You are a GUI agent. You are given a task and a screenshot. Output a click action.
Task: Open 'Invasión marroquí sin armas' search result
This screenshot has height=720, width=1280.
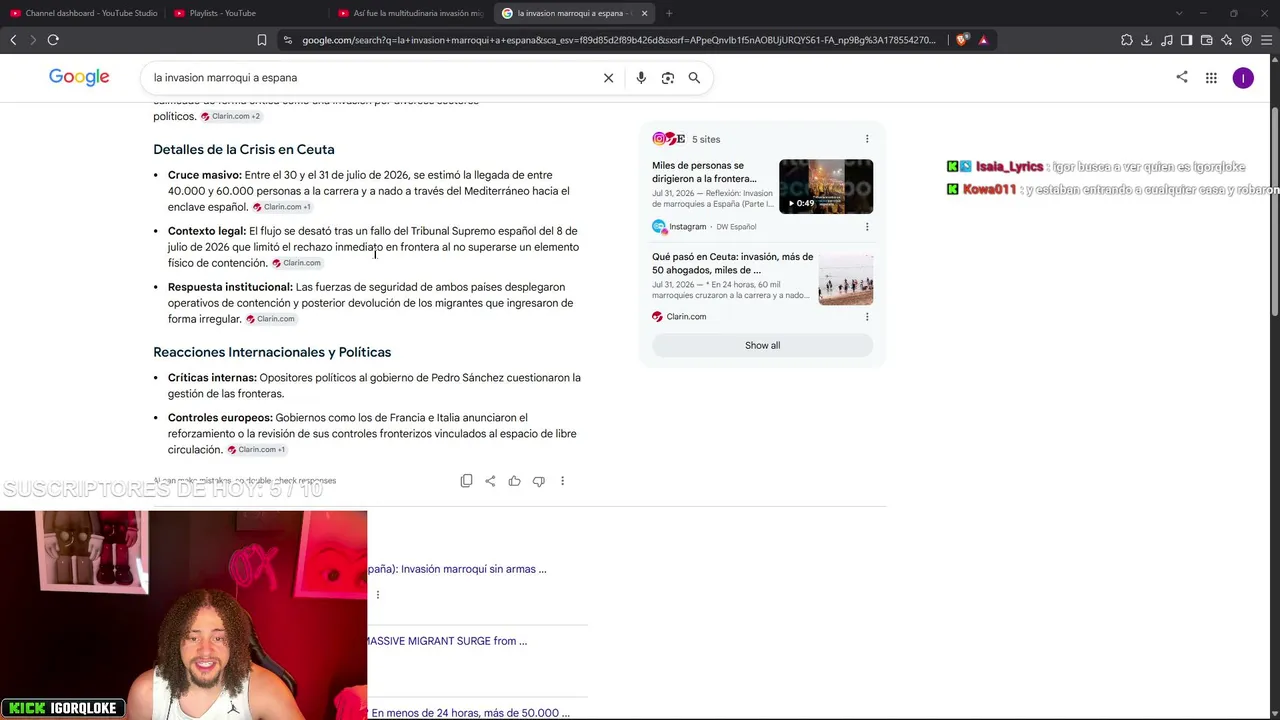pos(457,569)
